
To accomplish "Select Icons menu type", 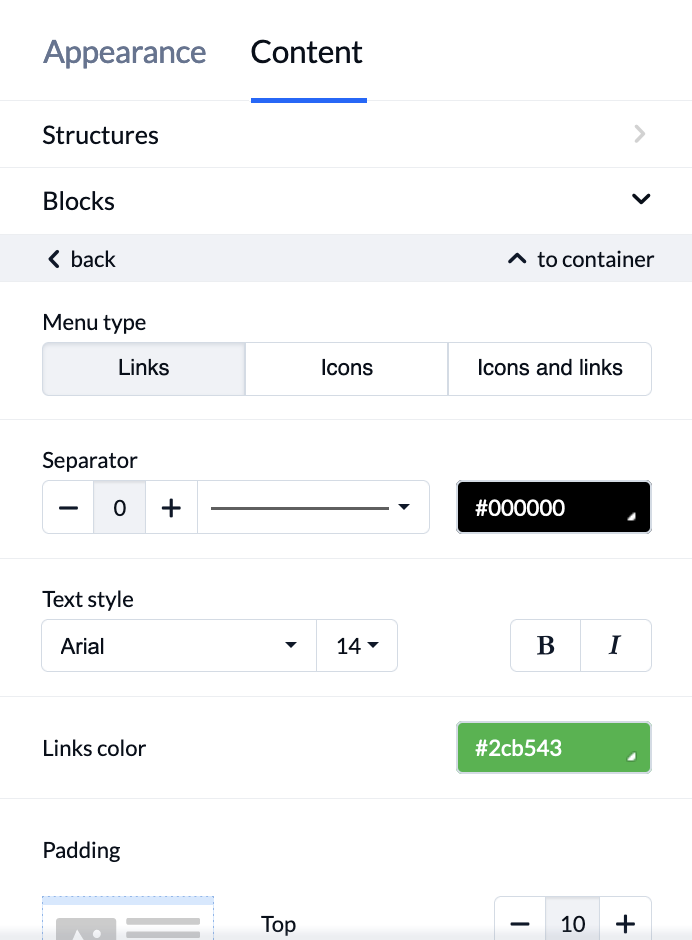I will (347, 368).
